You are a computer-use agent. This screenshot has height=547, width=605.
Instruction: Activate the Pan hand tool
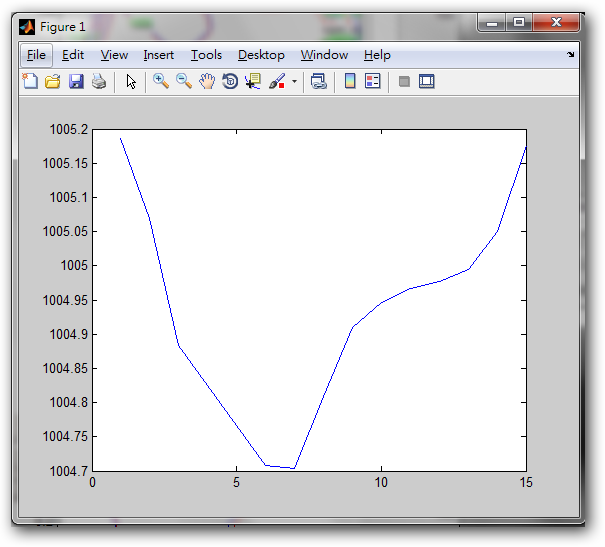[207, 82]
